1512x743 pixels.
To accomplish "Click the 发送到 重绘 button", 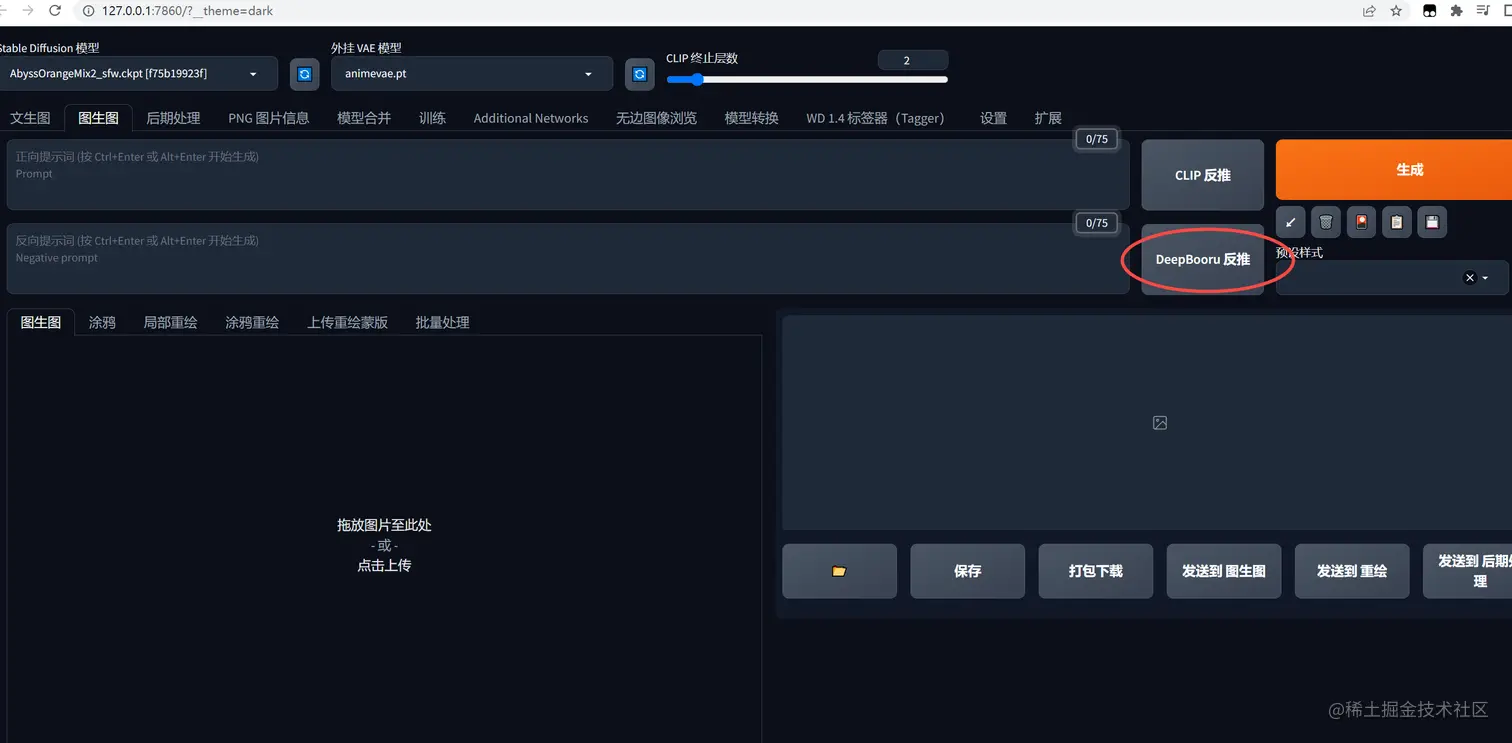I will click(1351, 571).
